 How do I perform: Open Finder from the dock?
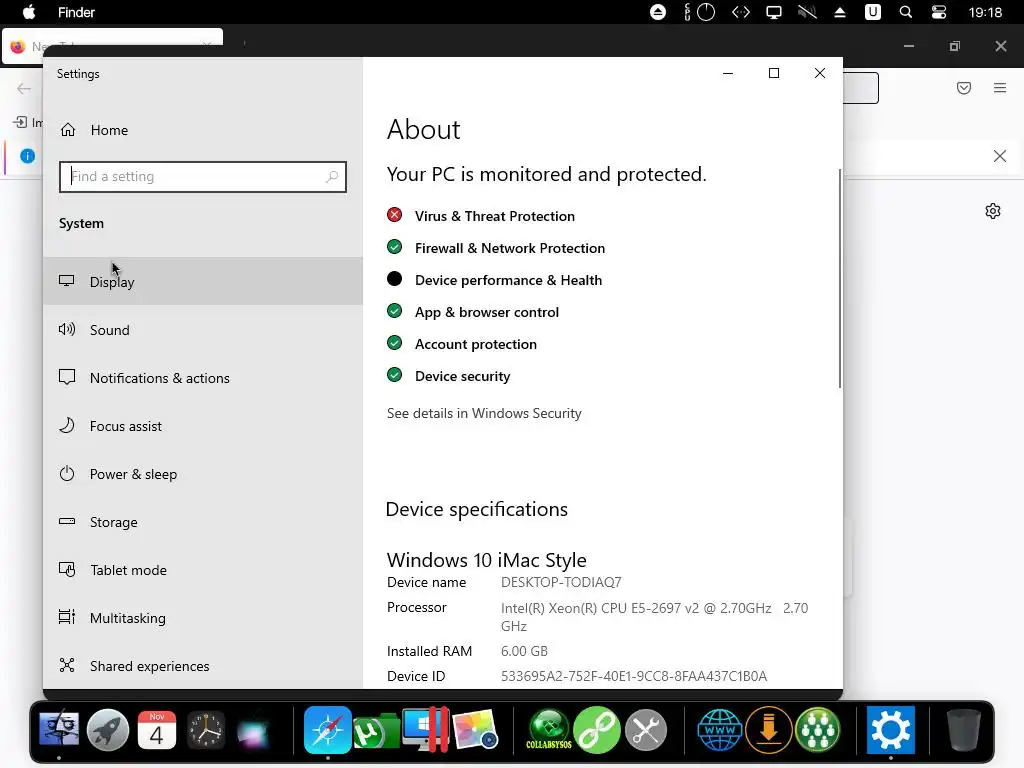(x=59, y=729)
